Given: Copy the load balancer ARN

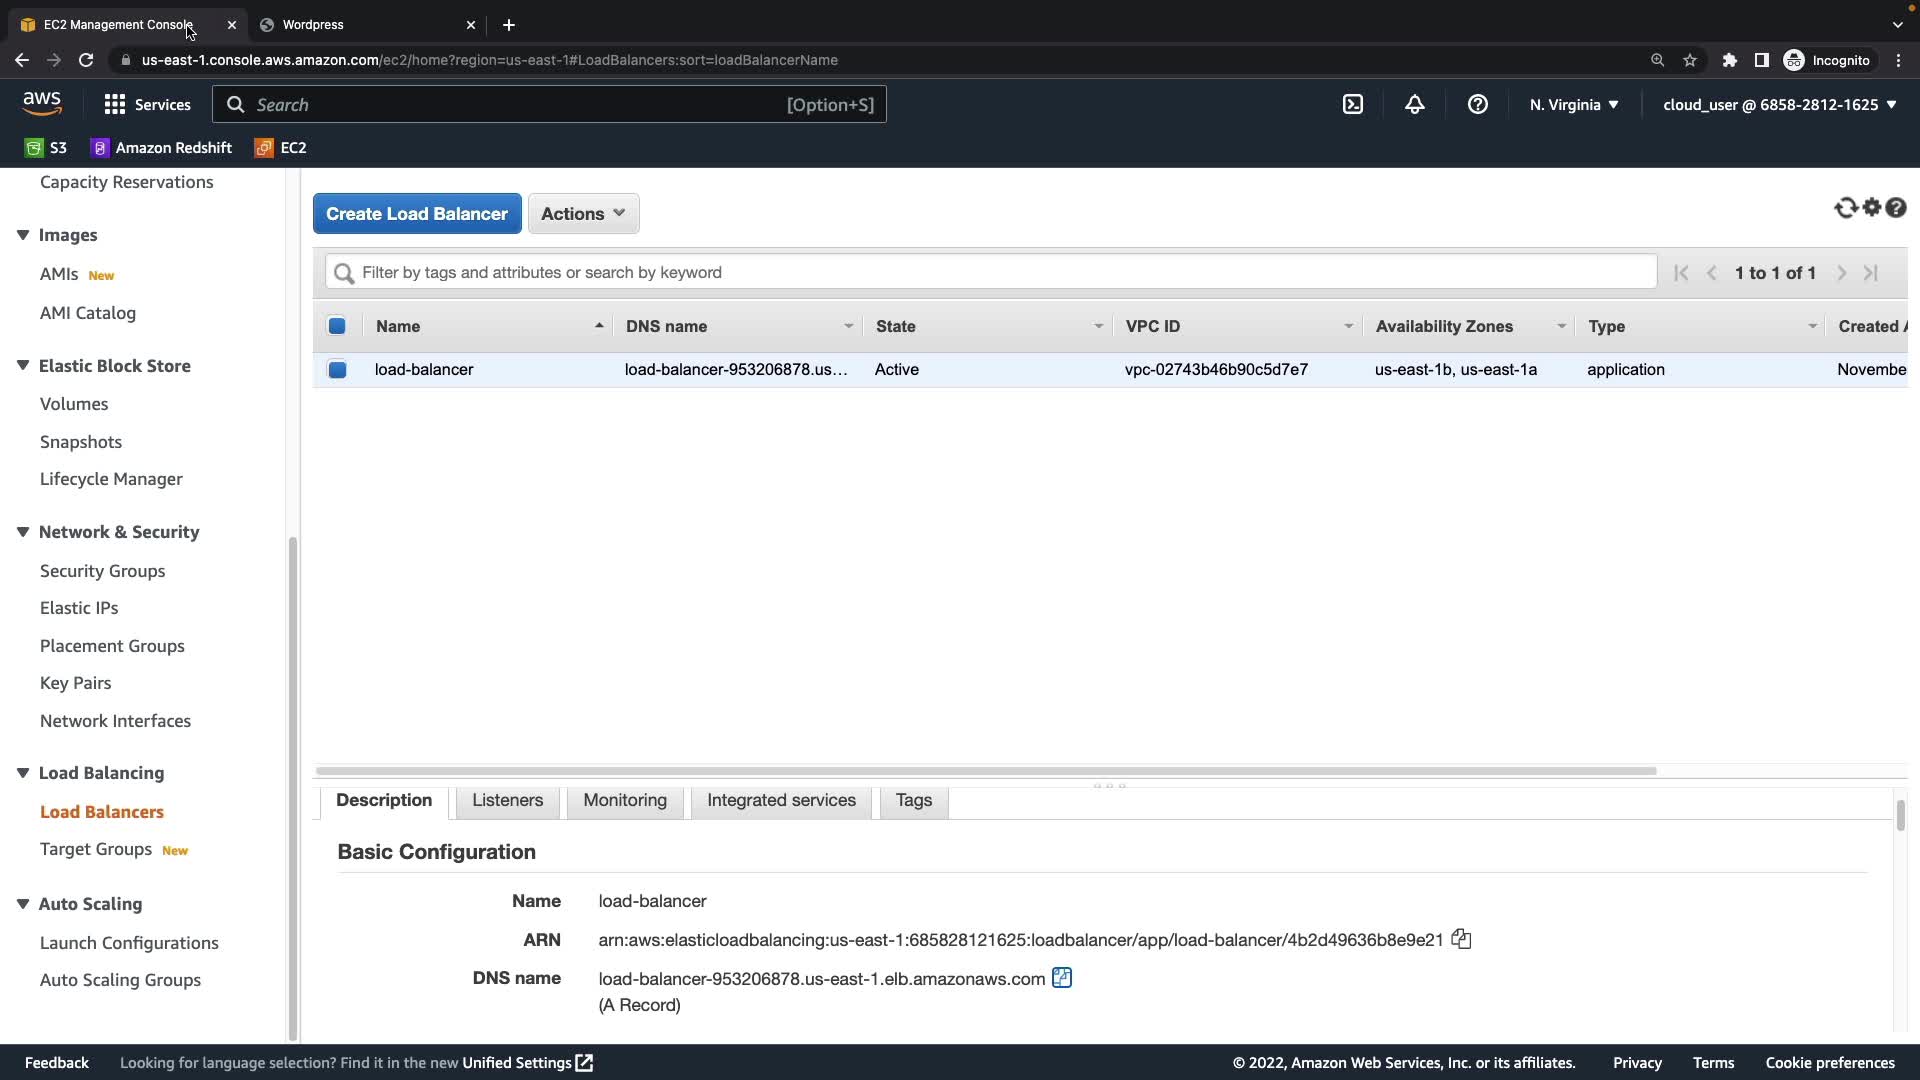Looking at the screenshot, I should (x=1461, y=939).
